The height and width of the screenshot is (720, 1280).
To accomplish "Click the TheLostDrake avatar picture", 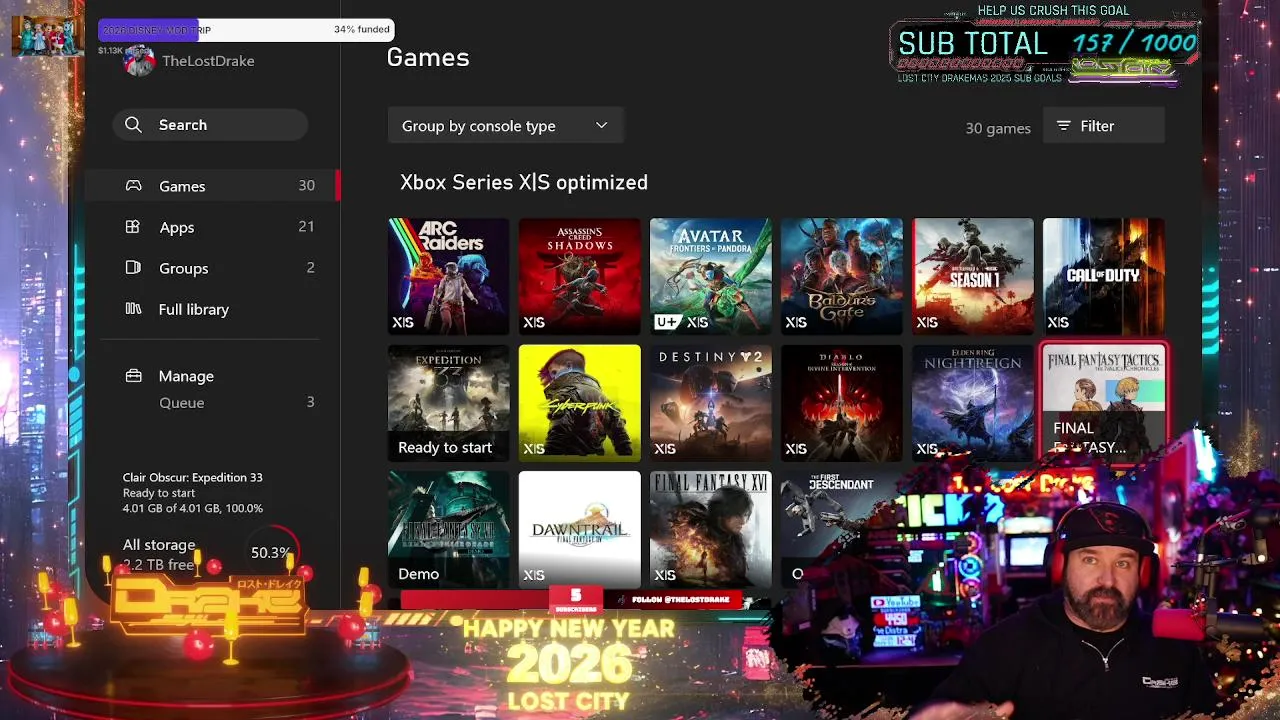I will tap(138, 61).
